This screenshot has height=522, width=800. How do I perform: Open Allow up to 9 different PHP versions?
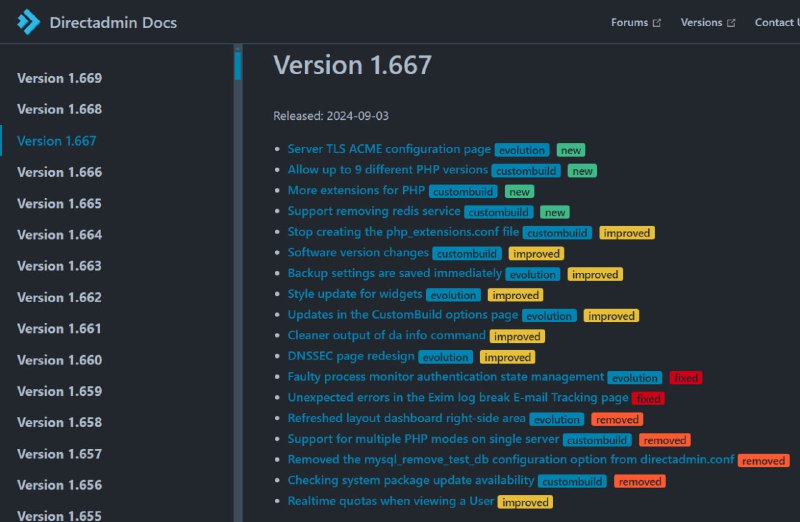point(388,170)
